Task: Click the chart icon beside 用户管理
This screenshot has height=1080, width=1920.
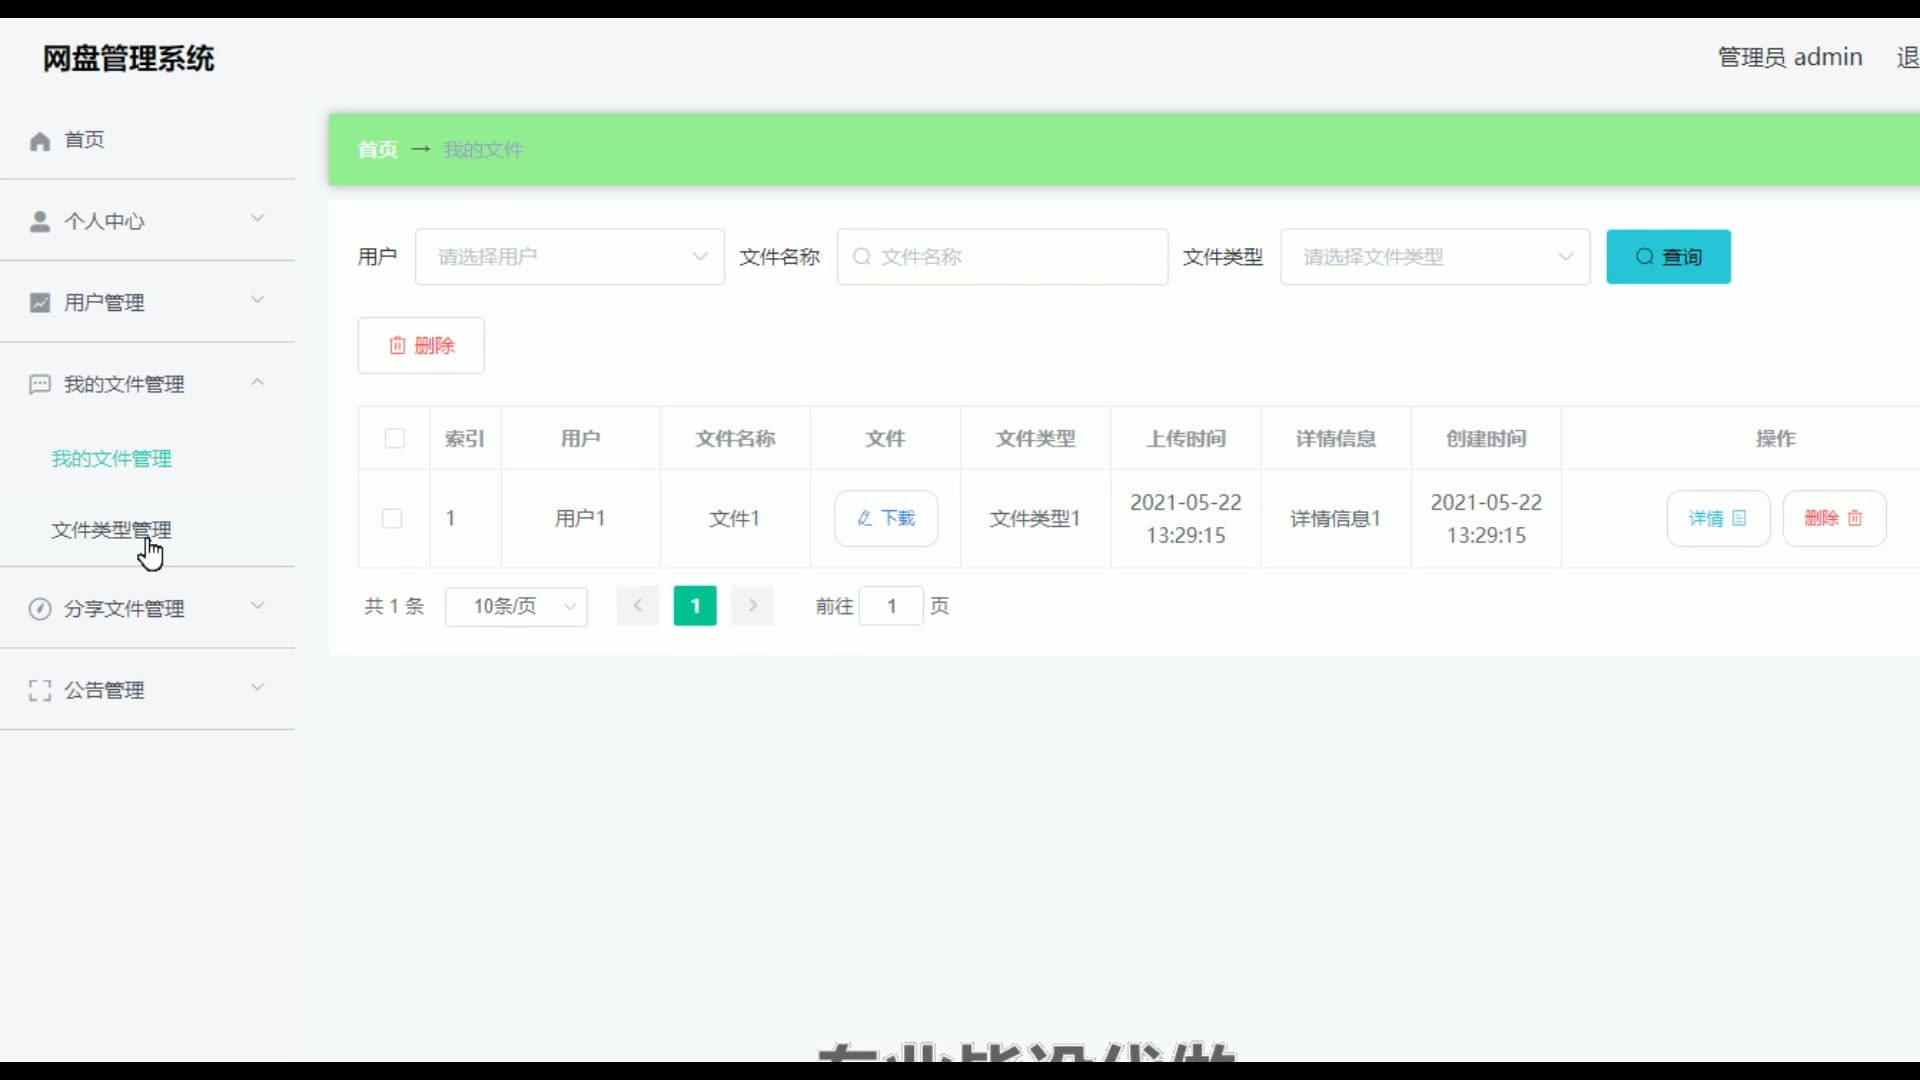Action: pyautogui.click(x=40, y=303)
